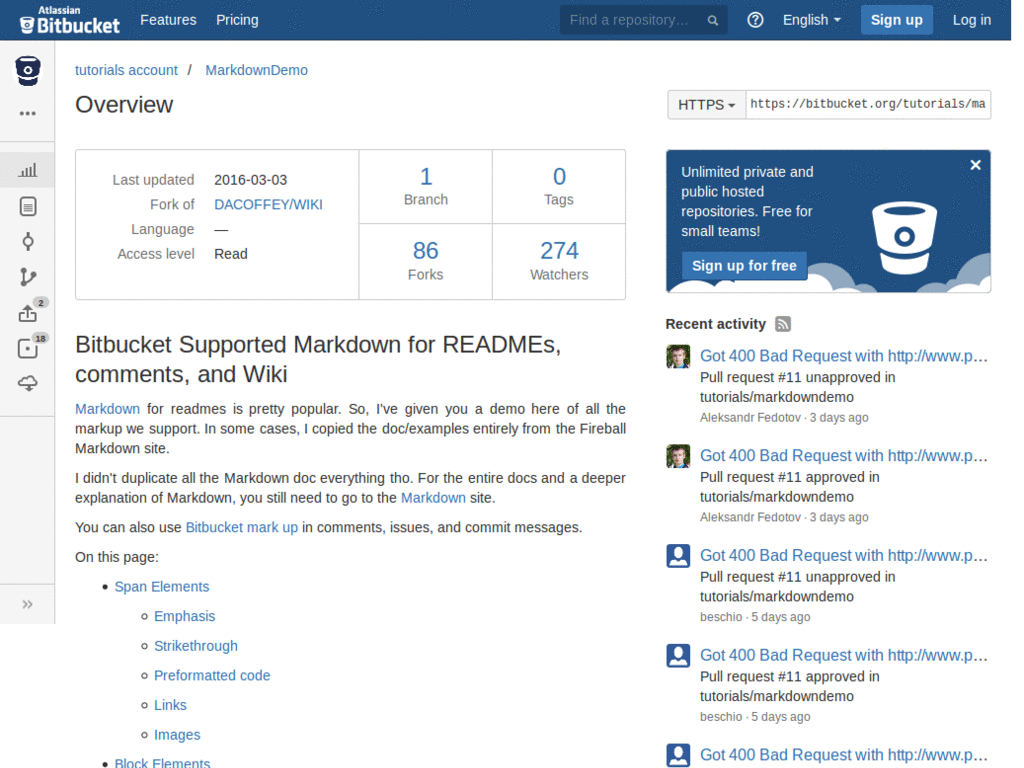Click beschio avatar on approved entry
This screenshot has width=1024, height=768.
pos(678,656)
